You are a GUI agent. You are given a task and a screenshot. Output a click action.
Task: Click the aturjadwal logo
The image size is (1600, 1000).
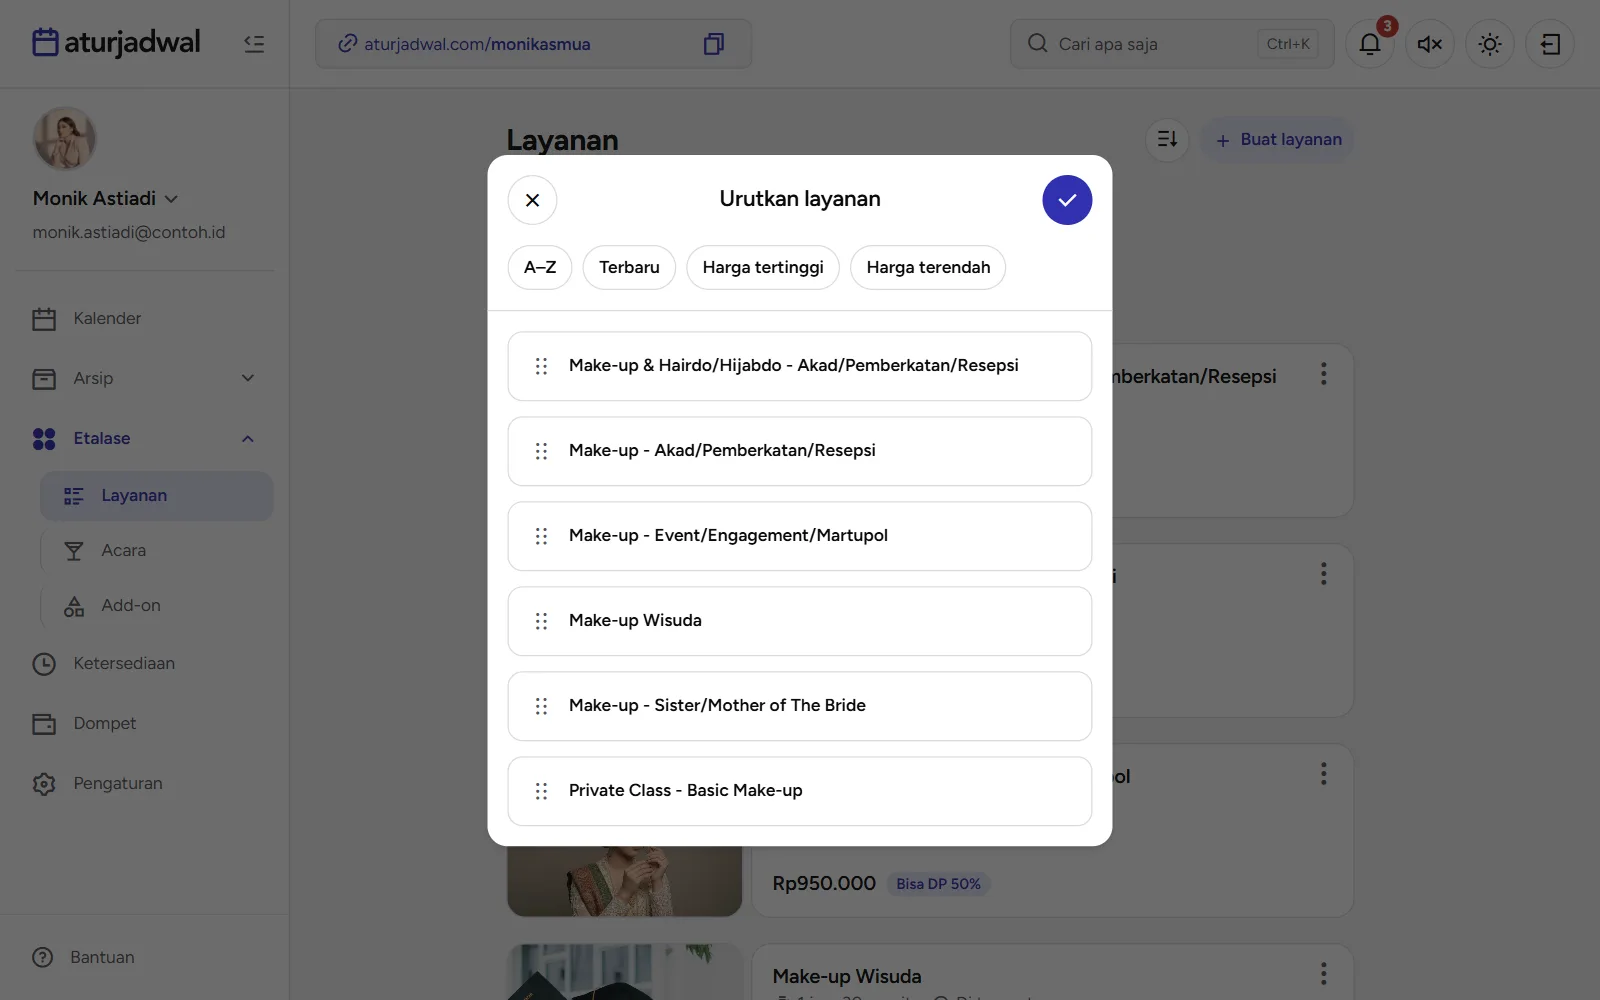(116, 42)
